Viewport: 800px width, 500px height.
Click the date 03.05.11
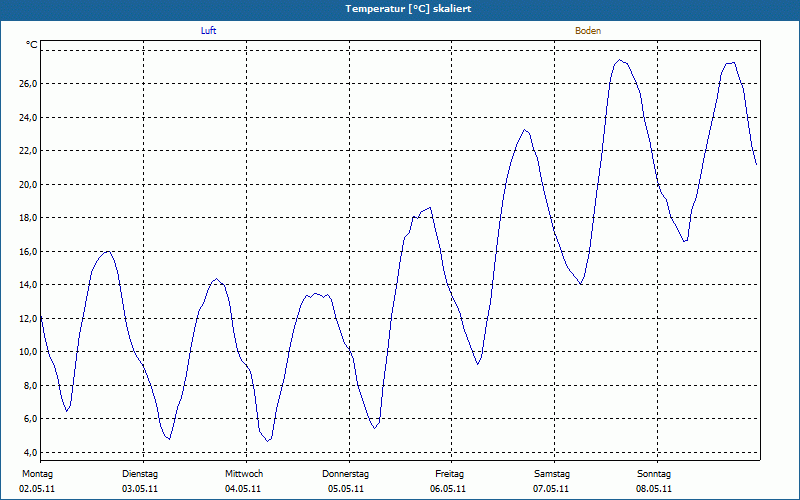(140, 489)
